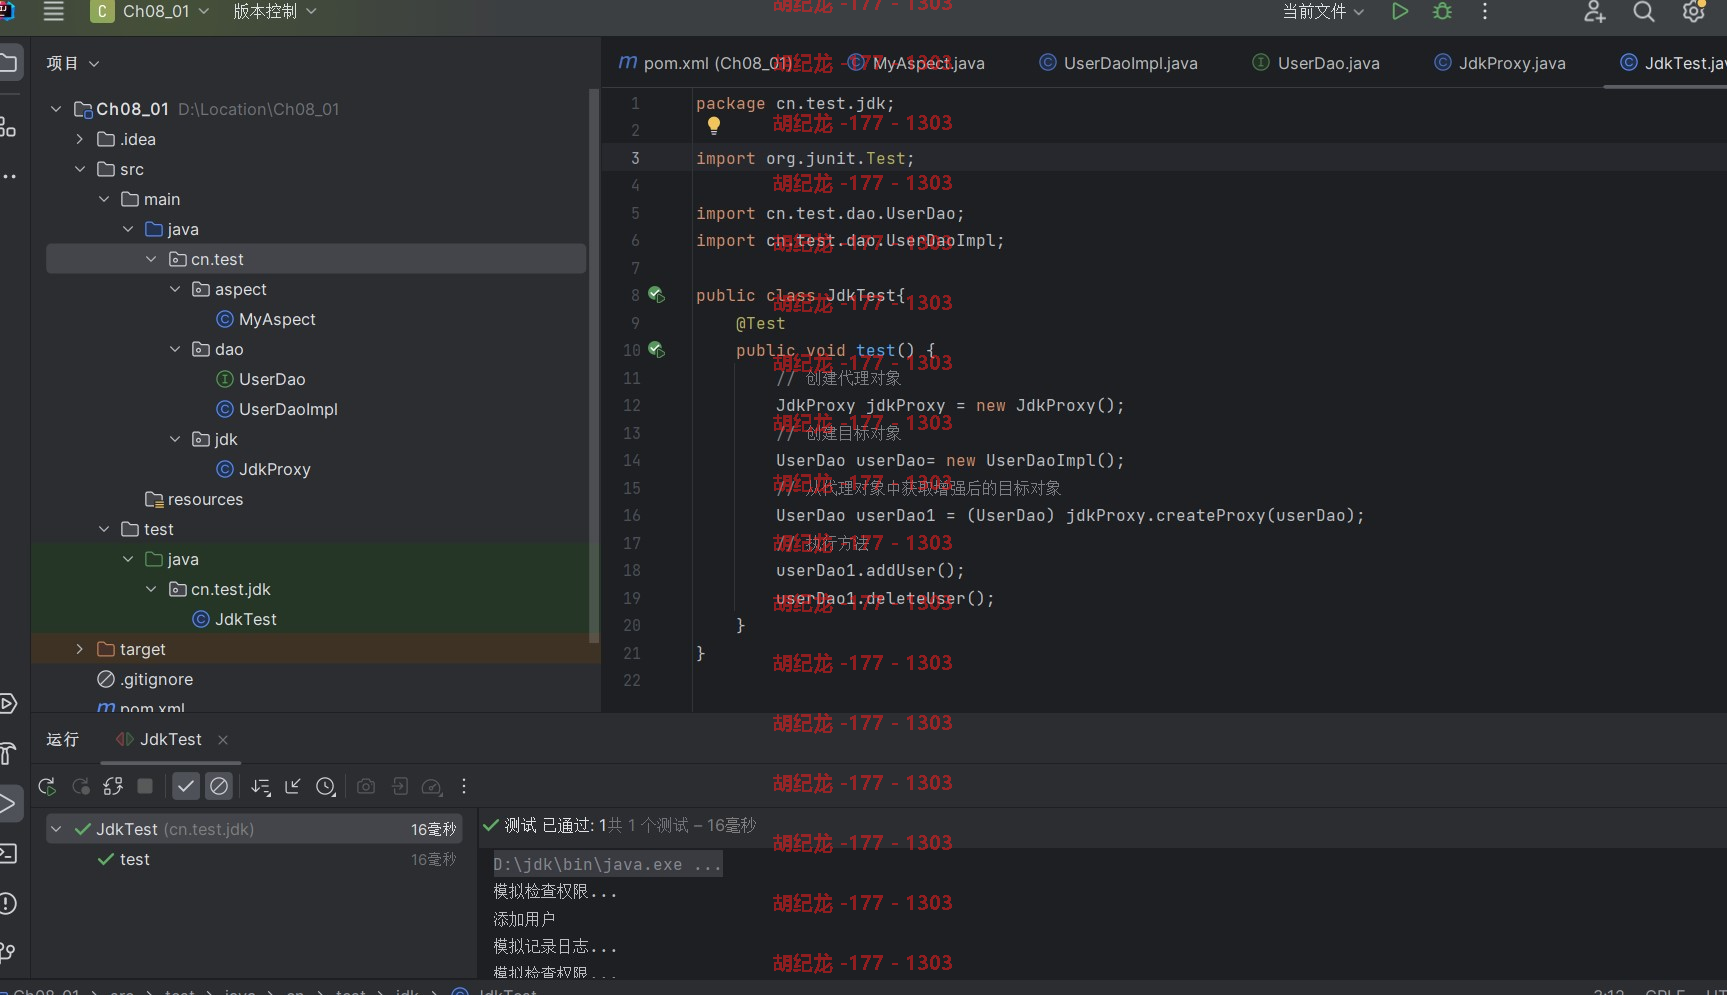The height and width of the screenshot is (995, 1727).
Task: Open Search Everywhere magnifier
Action: tap(1644, 11)
